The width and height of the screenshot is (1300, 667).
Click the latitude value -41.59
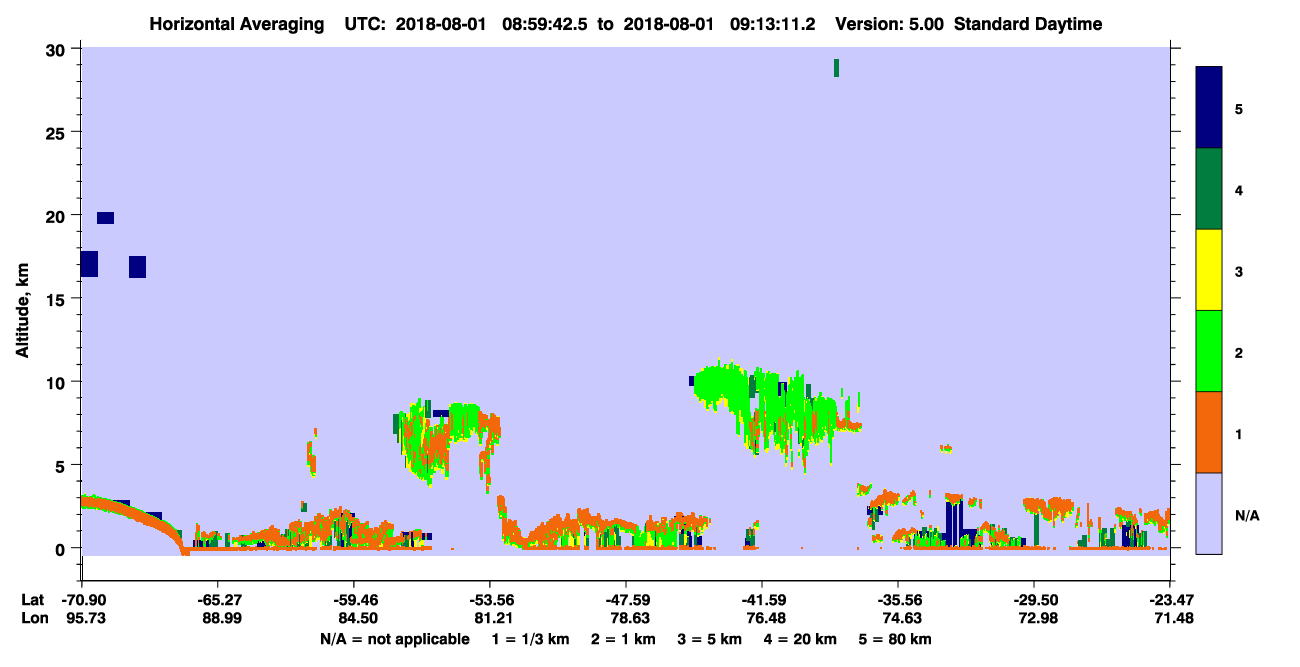pos(762,600)
